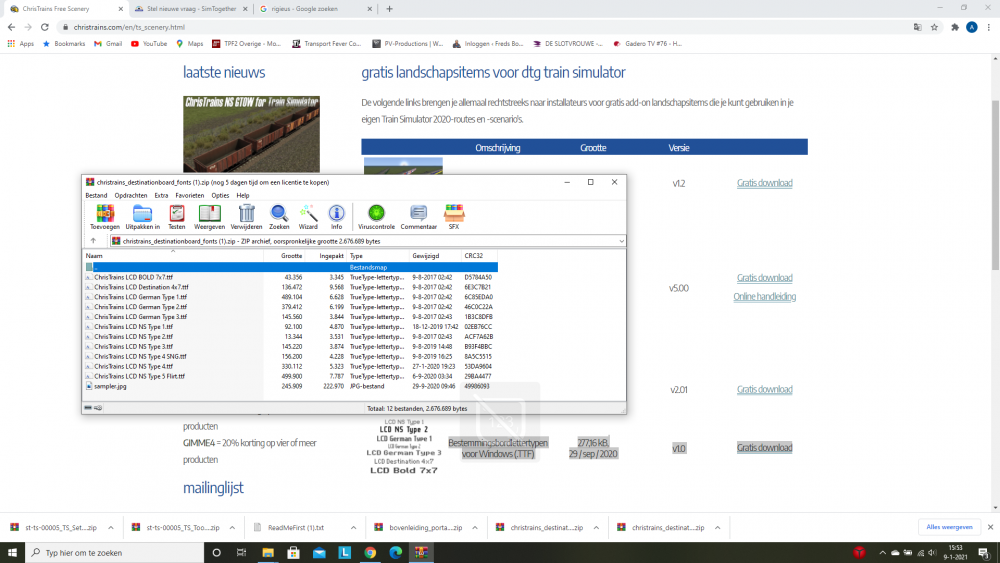This screenshot has height=563, width=1000.
Task: Open the Windows Start menu
Action: 12,552
